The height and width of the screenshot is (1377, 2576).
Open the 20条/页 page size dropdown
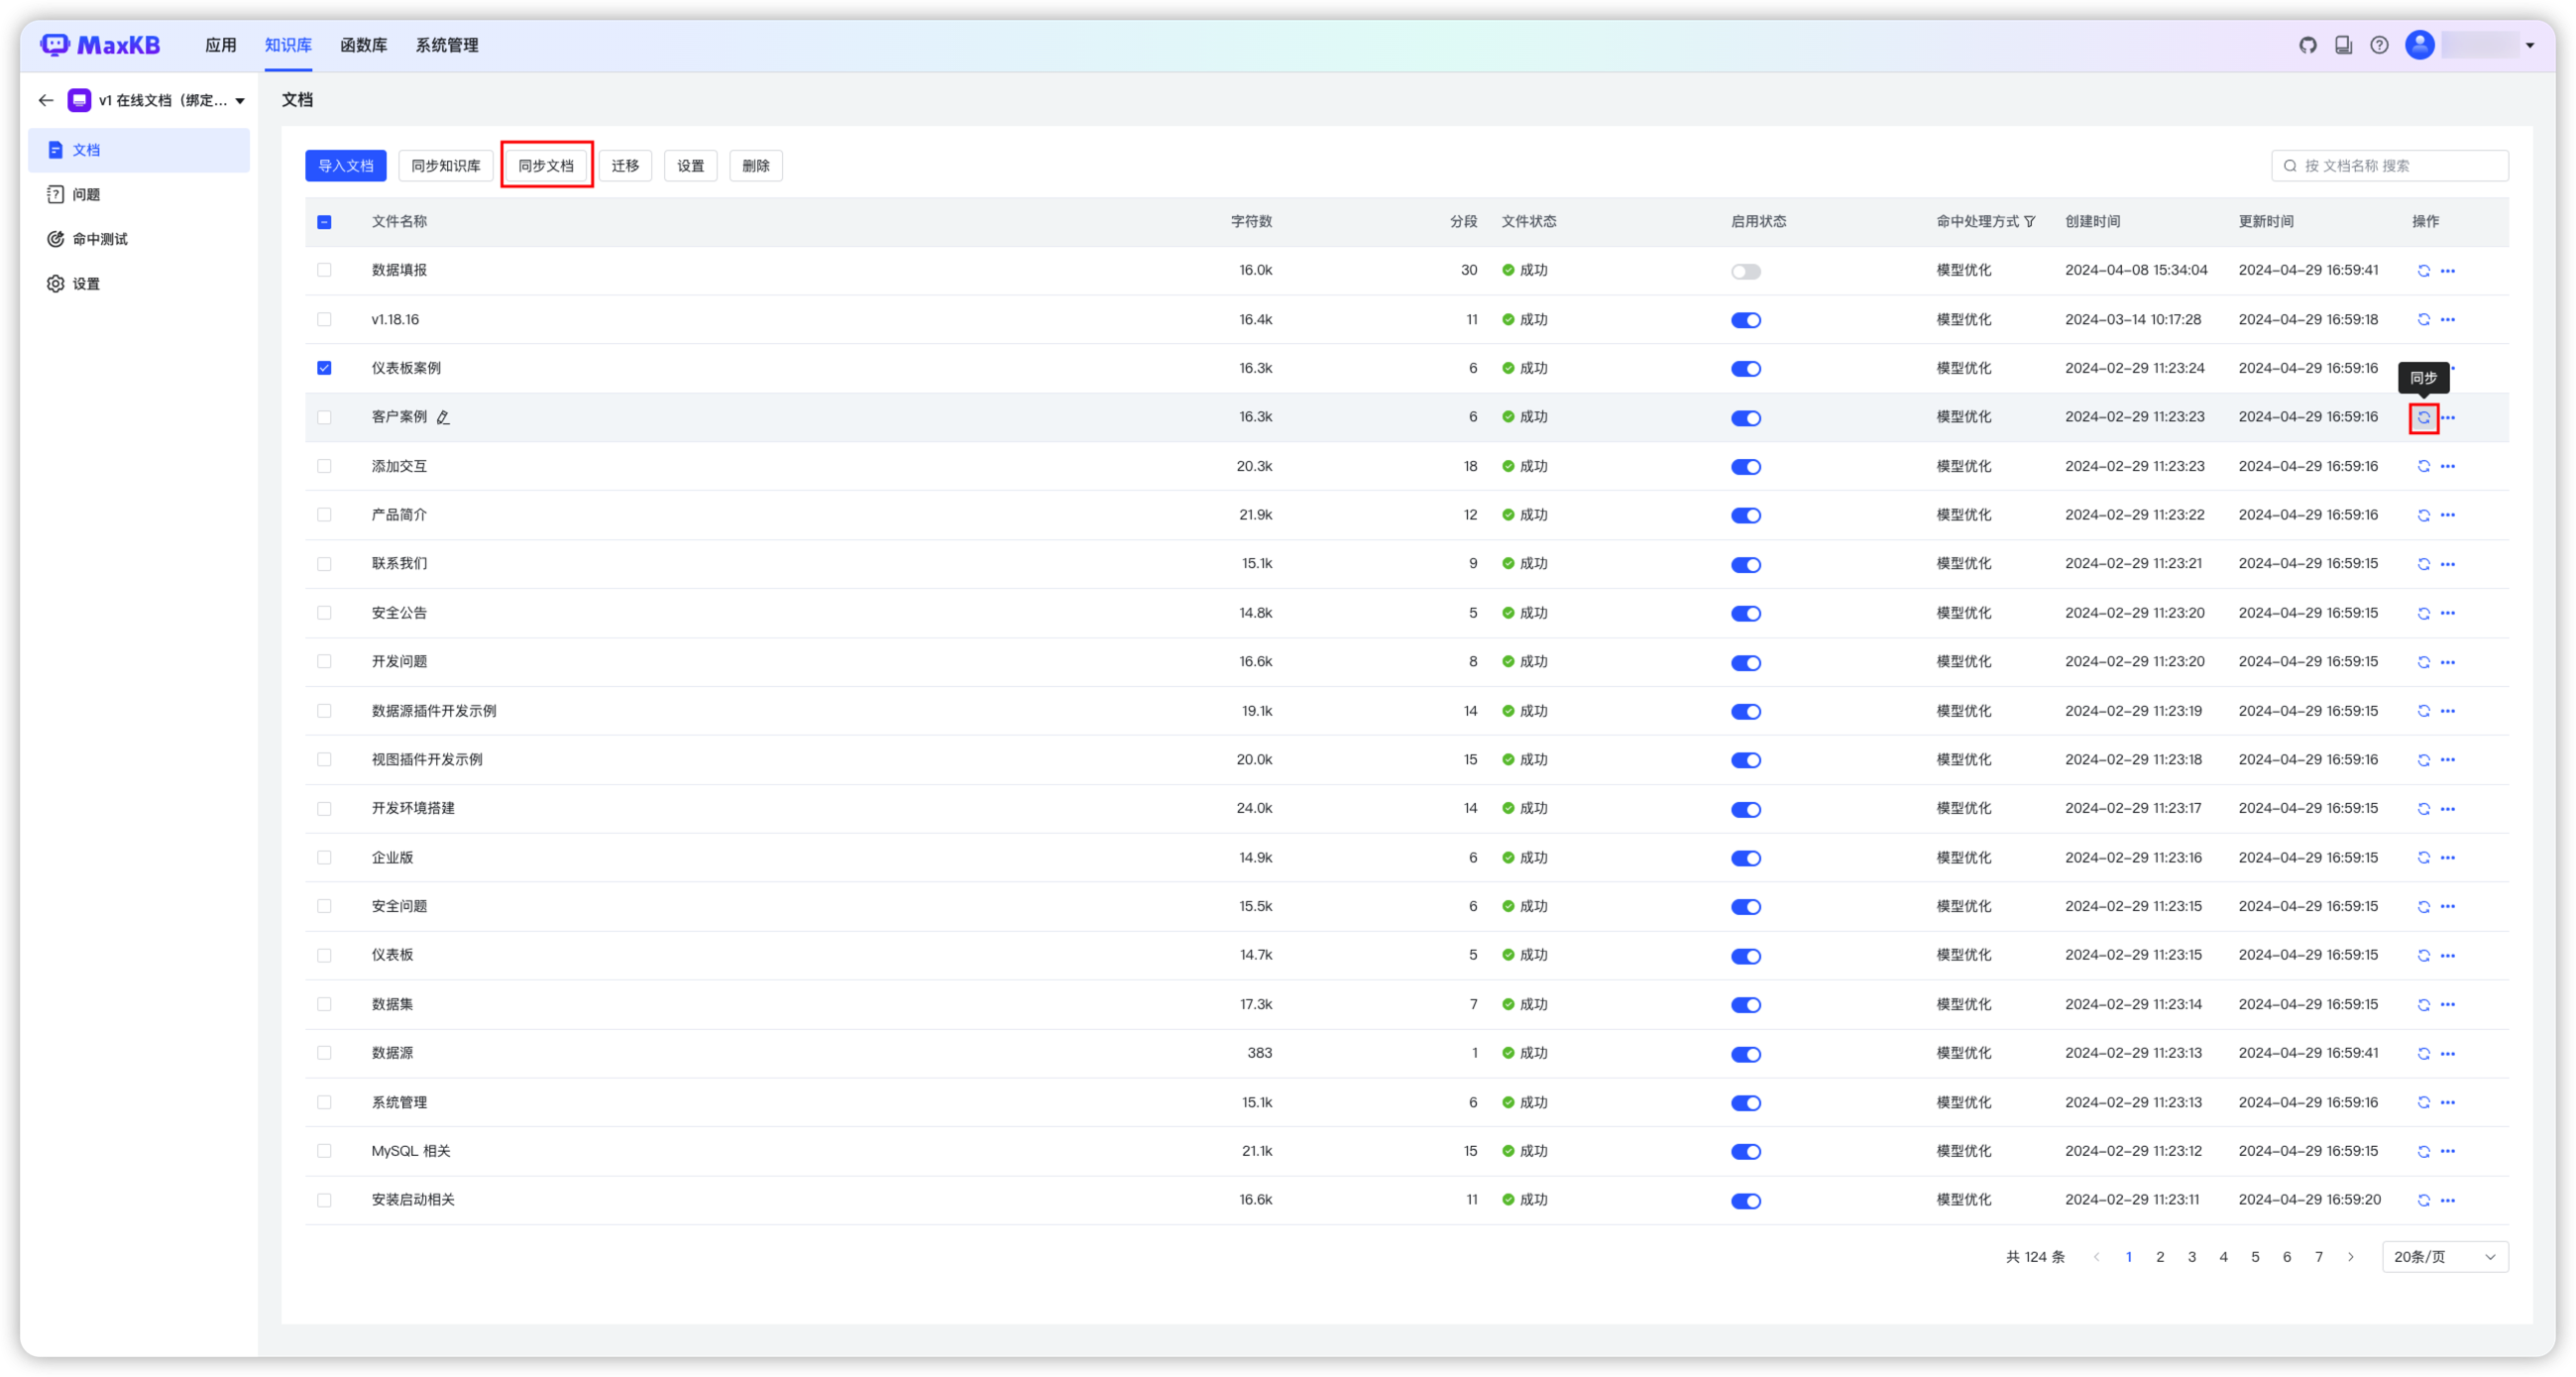[2444, 1257]
